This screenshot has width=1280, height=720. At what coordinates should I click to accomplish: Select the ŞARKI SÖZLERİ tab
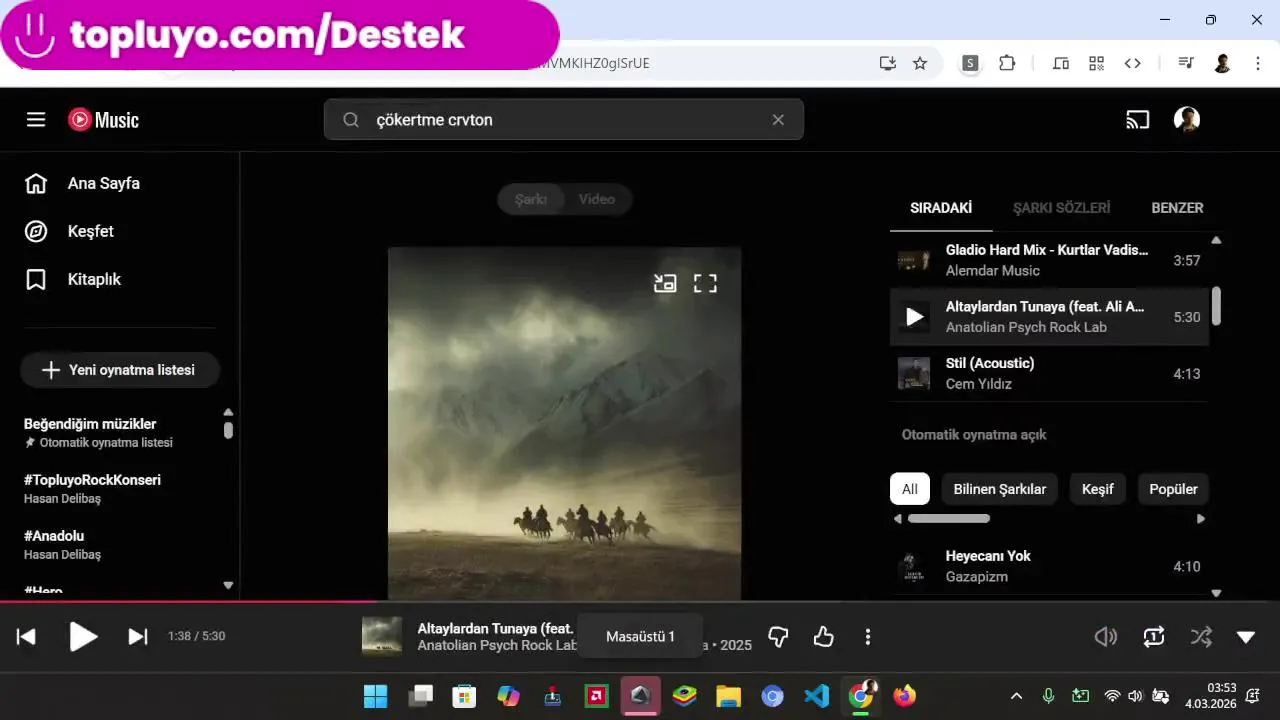click(1062, 208)
